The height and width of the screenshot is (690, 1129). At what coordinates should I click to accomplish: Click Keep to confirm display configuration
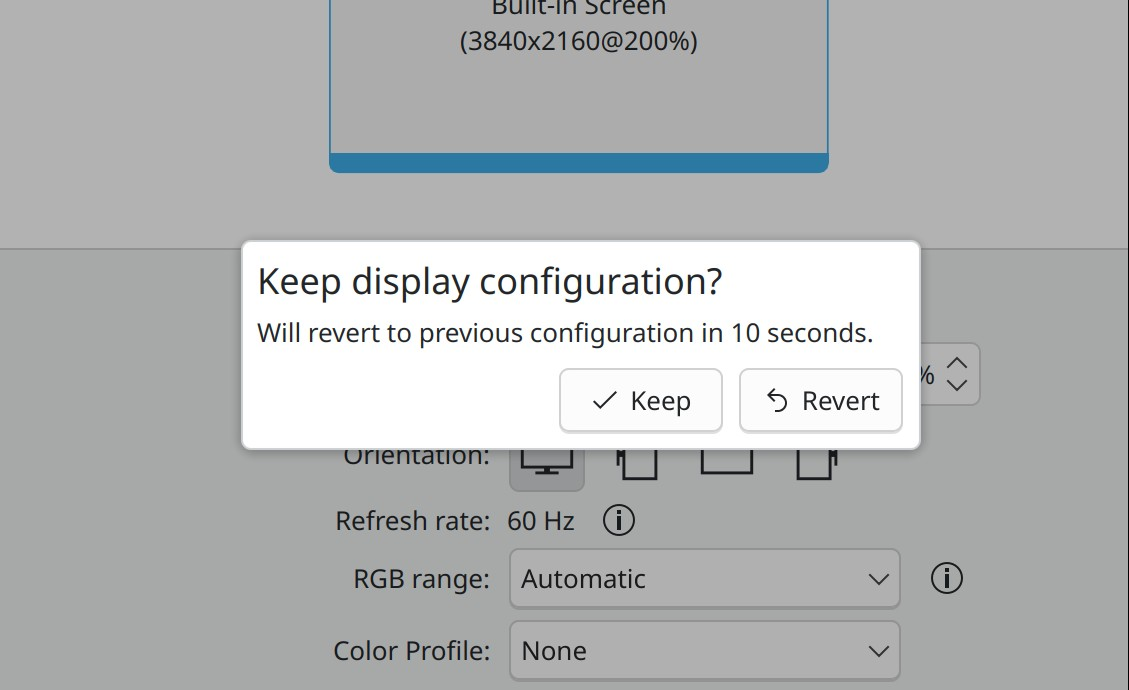click(641, 401)
